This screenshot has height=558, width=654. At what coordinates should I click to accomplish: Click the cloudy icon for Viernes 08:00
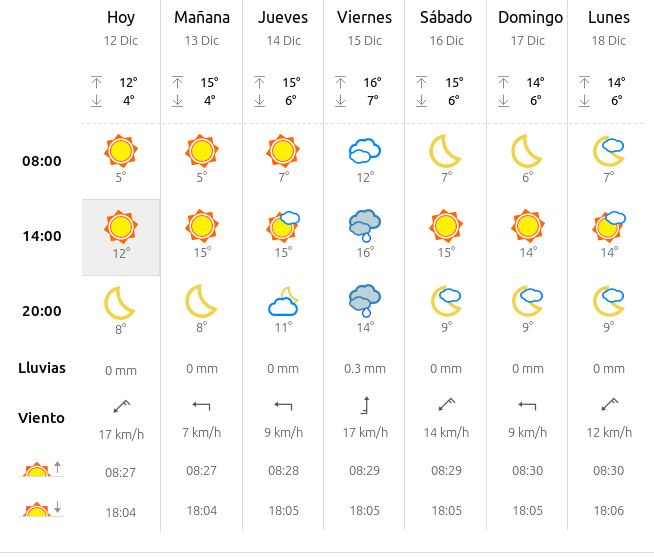[x=365, y=151]
